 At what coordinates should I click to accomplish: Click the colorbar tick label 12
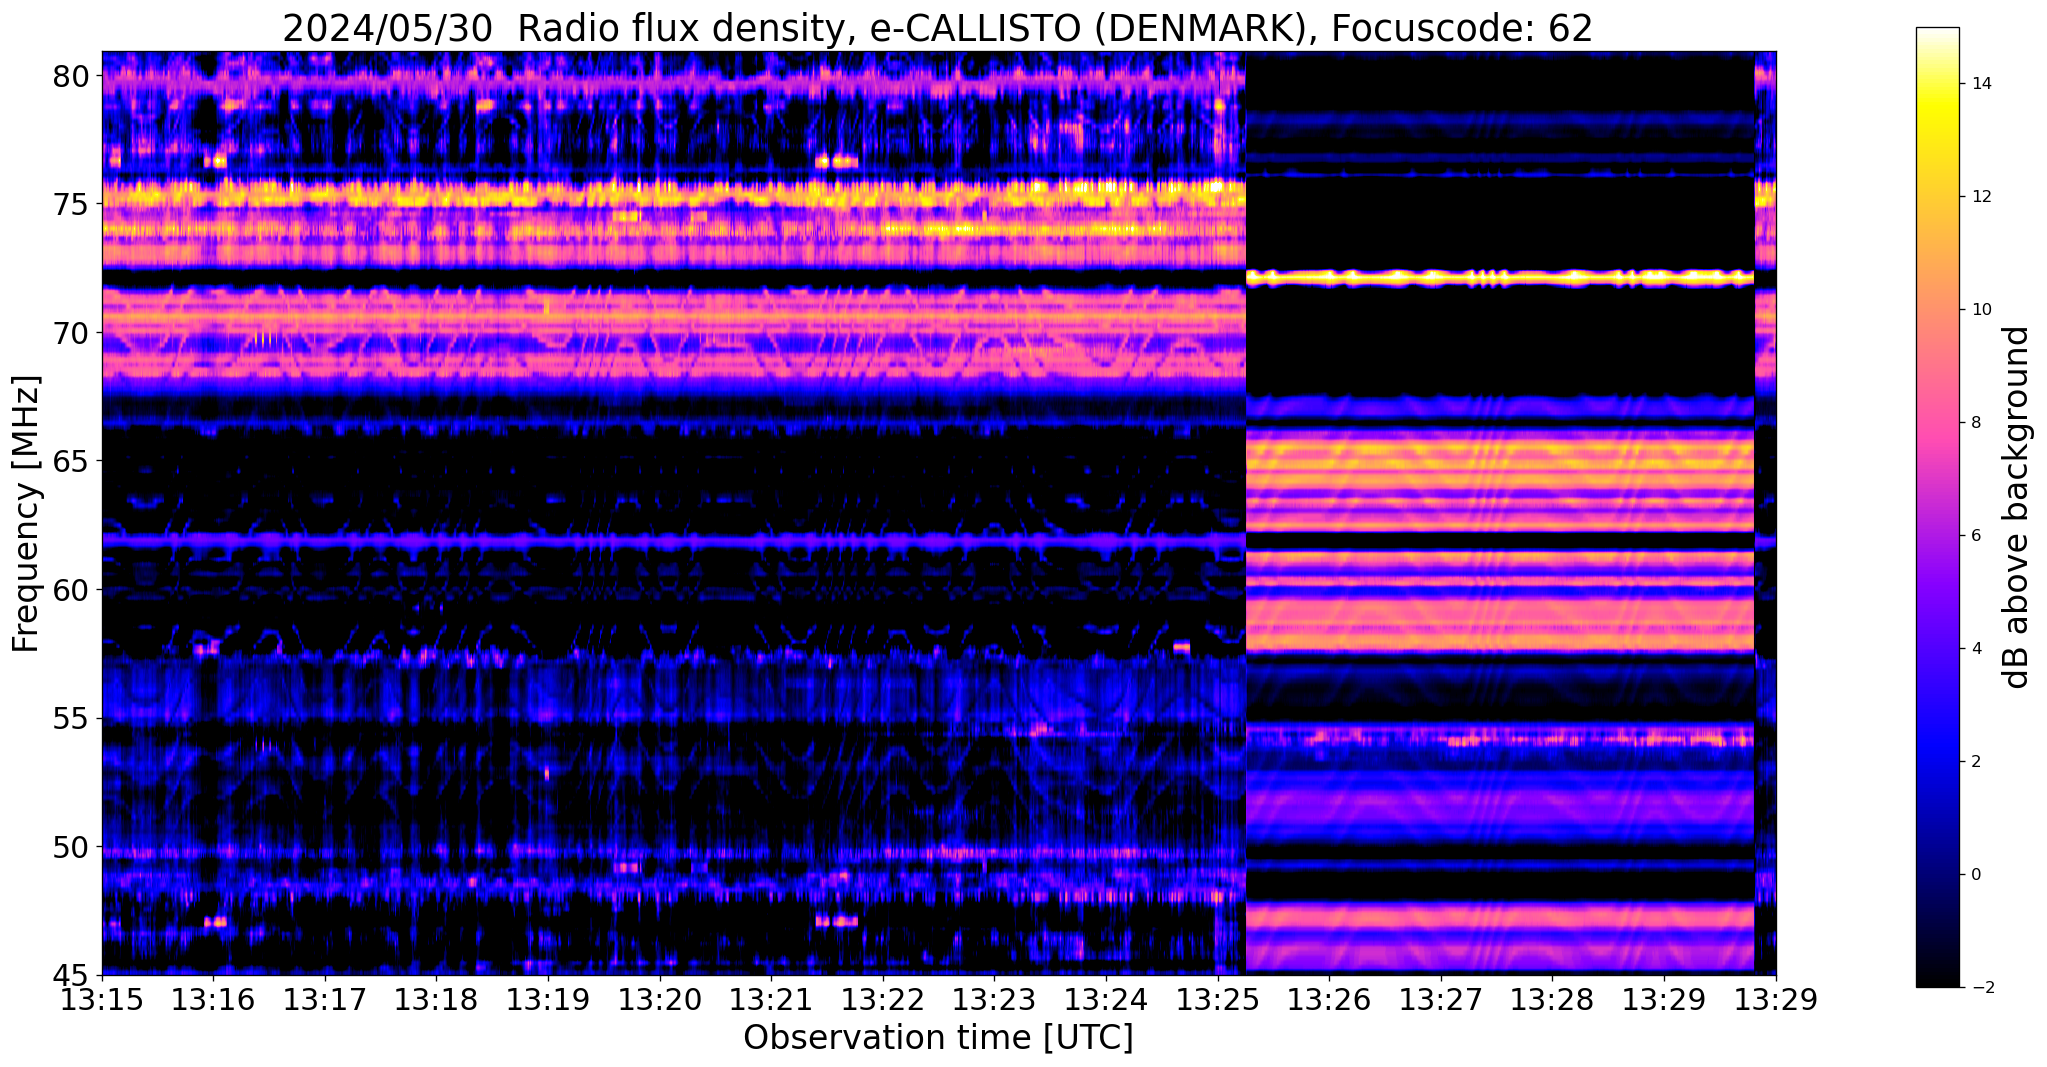[x=1980, y=197]
